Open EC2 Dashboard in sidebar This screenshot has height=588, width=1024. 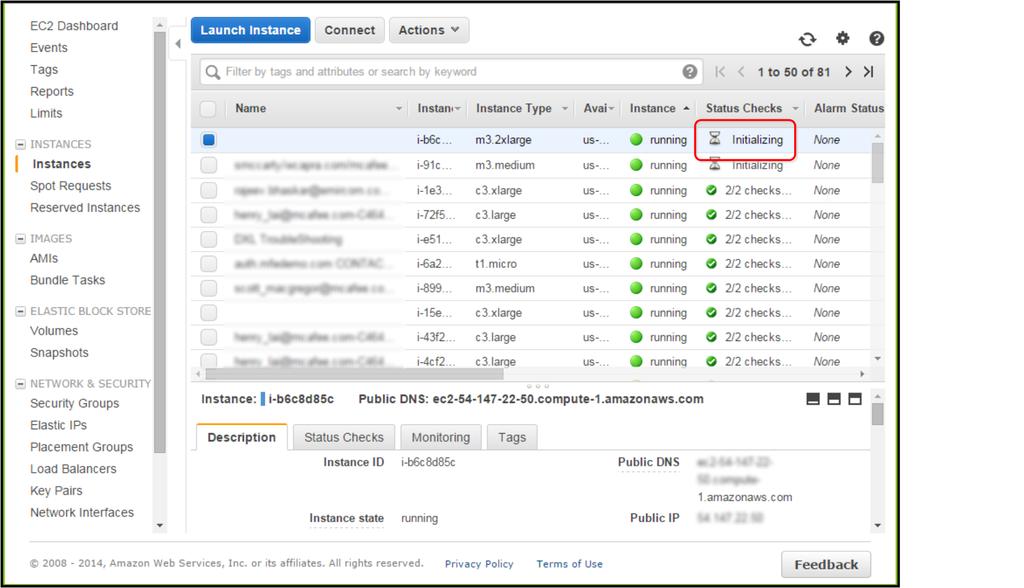coord(74,25)
